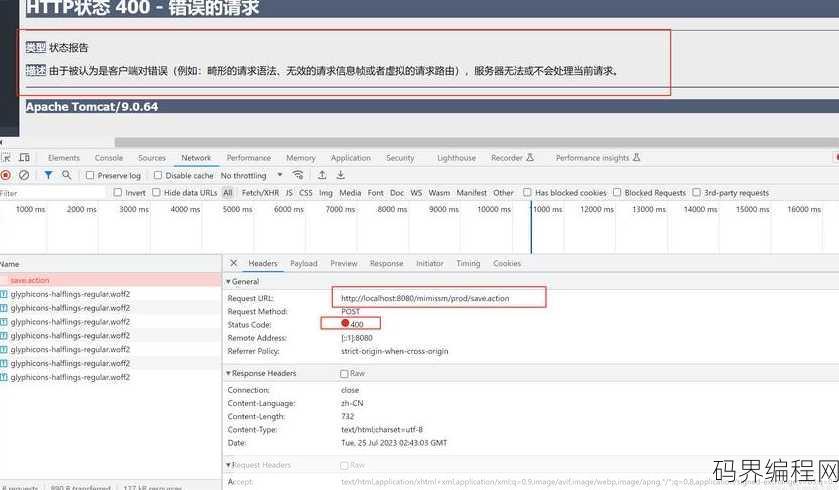This screenshot has width=839, height=490.
Task: Show the Cookies tab
Action: 507,263
